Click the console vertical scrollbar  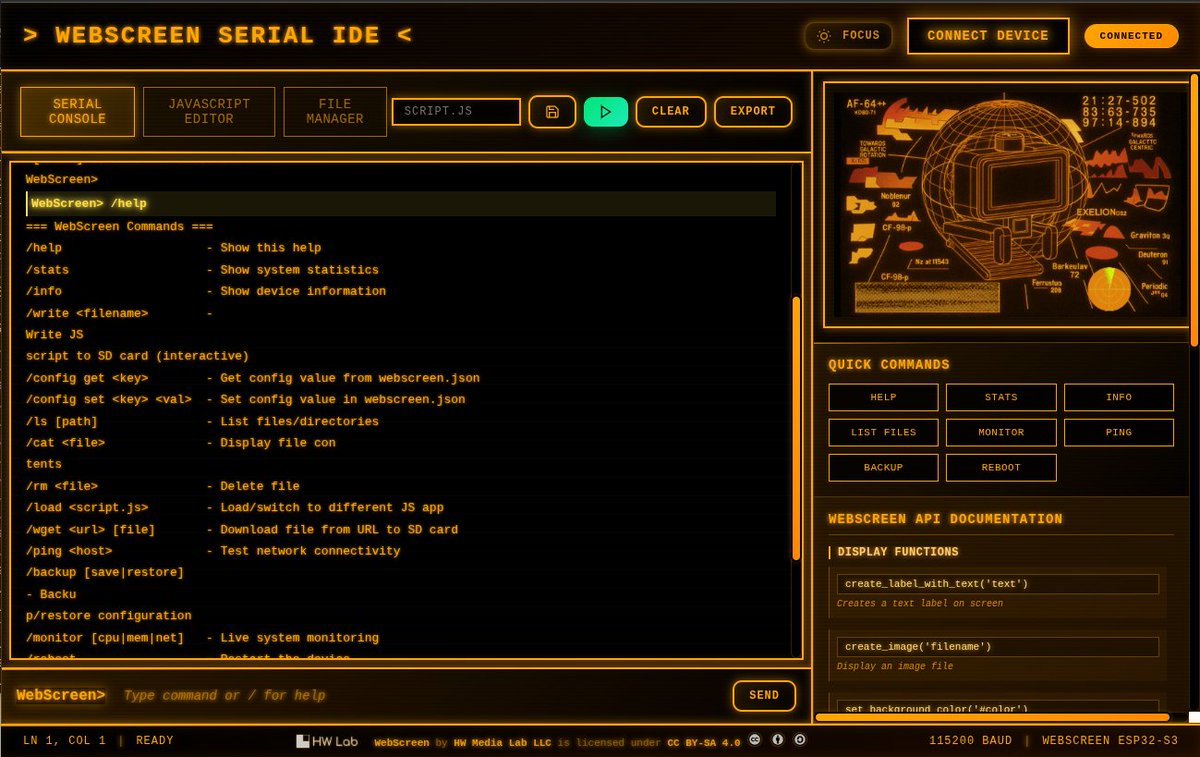coord(796,428)
